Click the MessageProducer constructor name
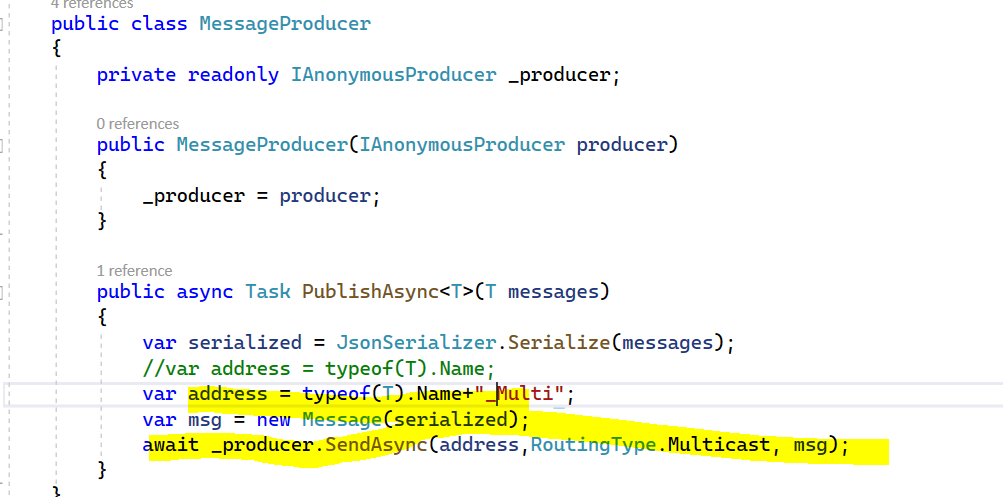This screenshot has height=497, width=1003. 262,145
